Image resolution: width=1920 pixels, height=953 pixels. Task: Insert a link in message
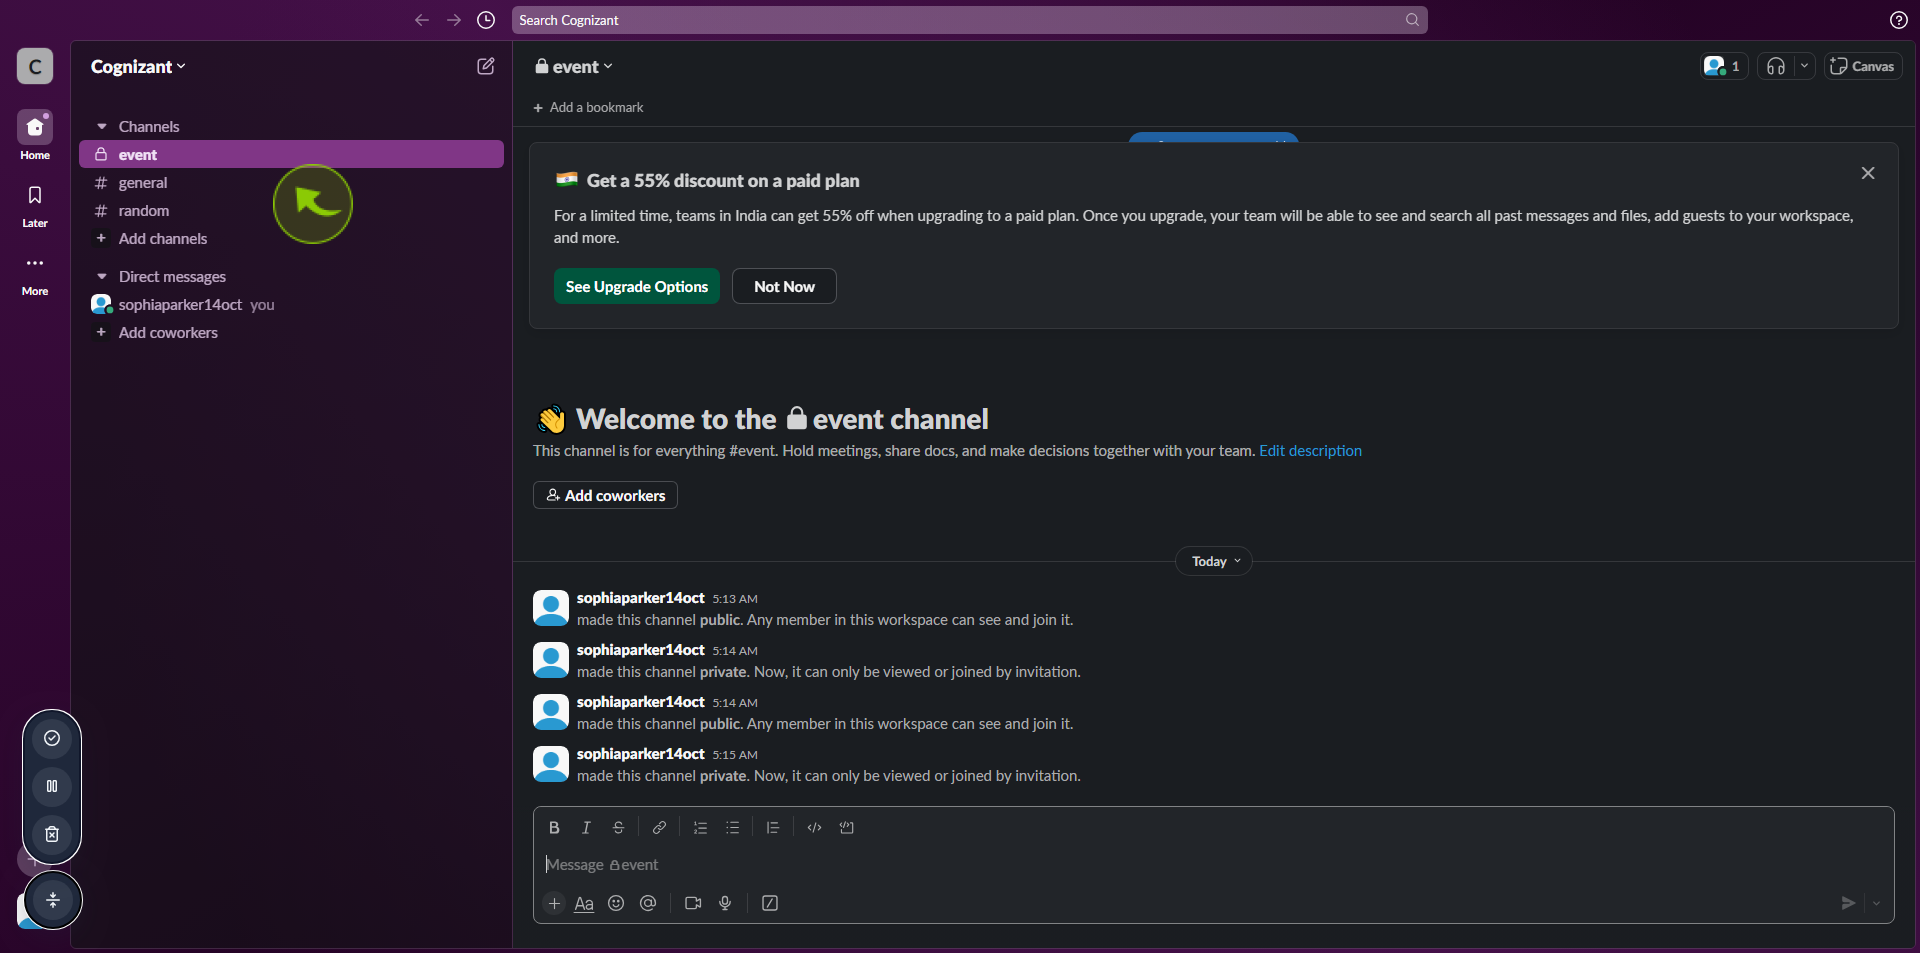coord(659,828)
